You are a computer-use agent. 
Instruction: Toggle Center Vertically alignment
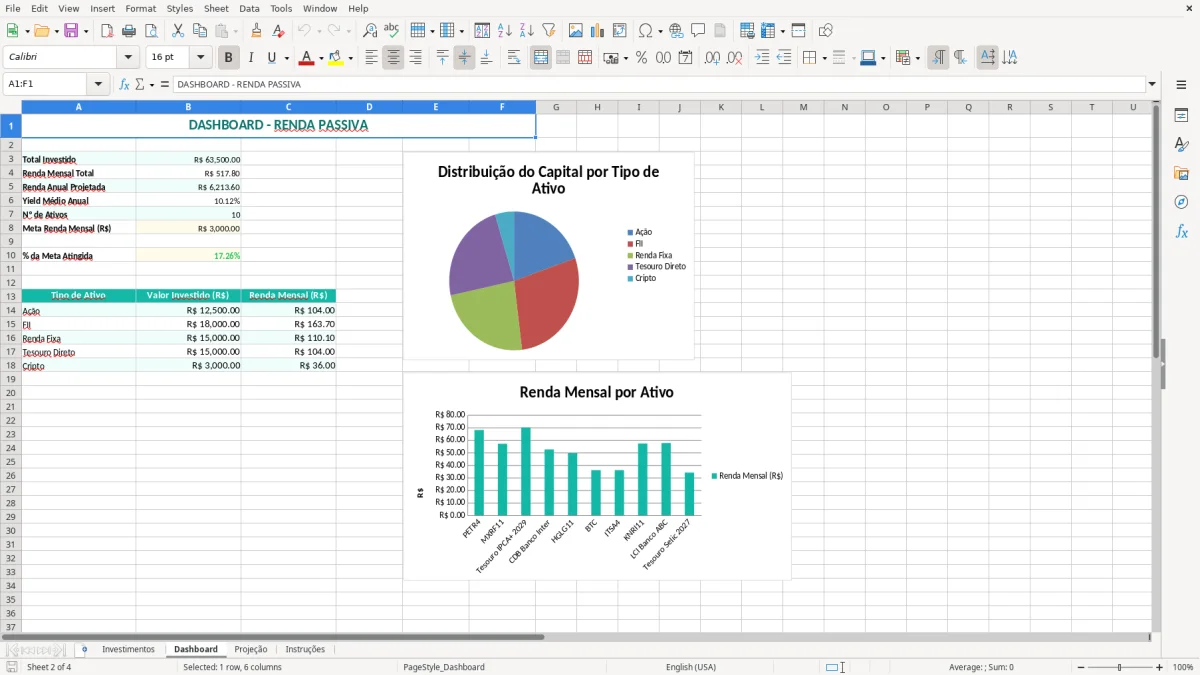464,58
